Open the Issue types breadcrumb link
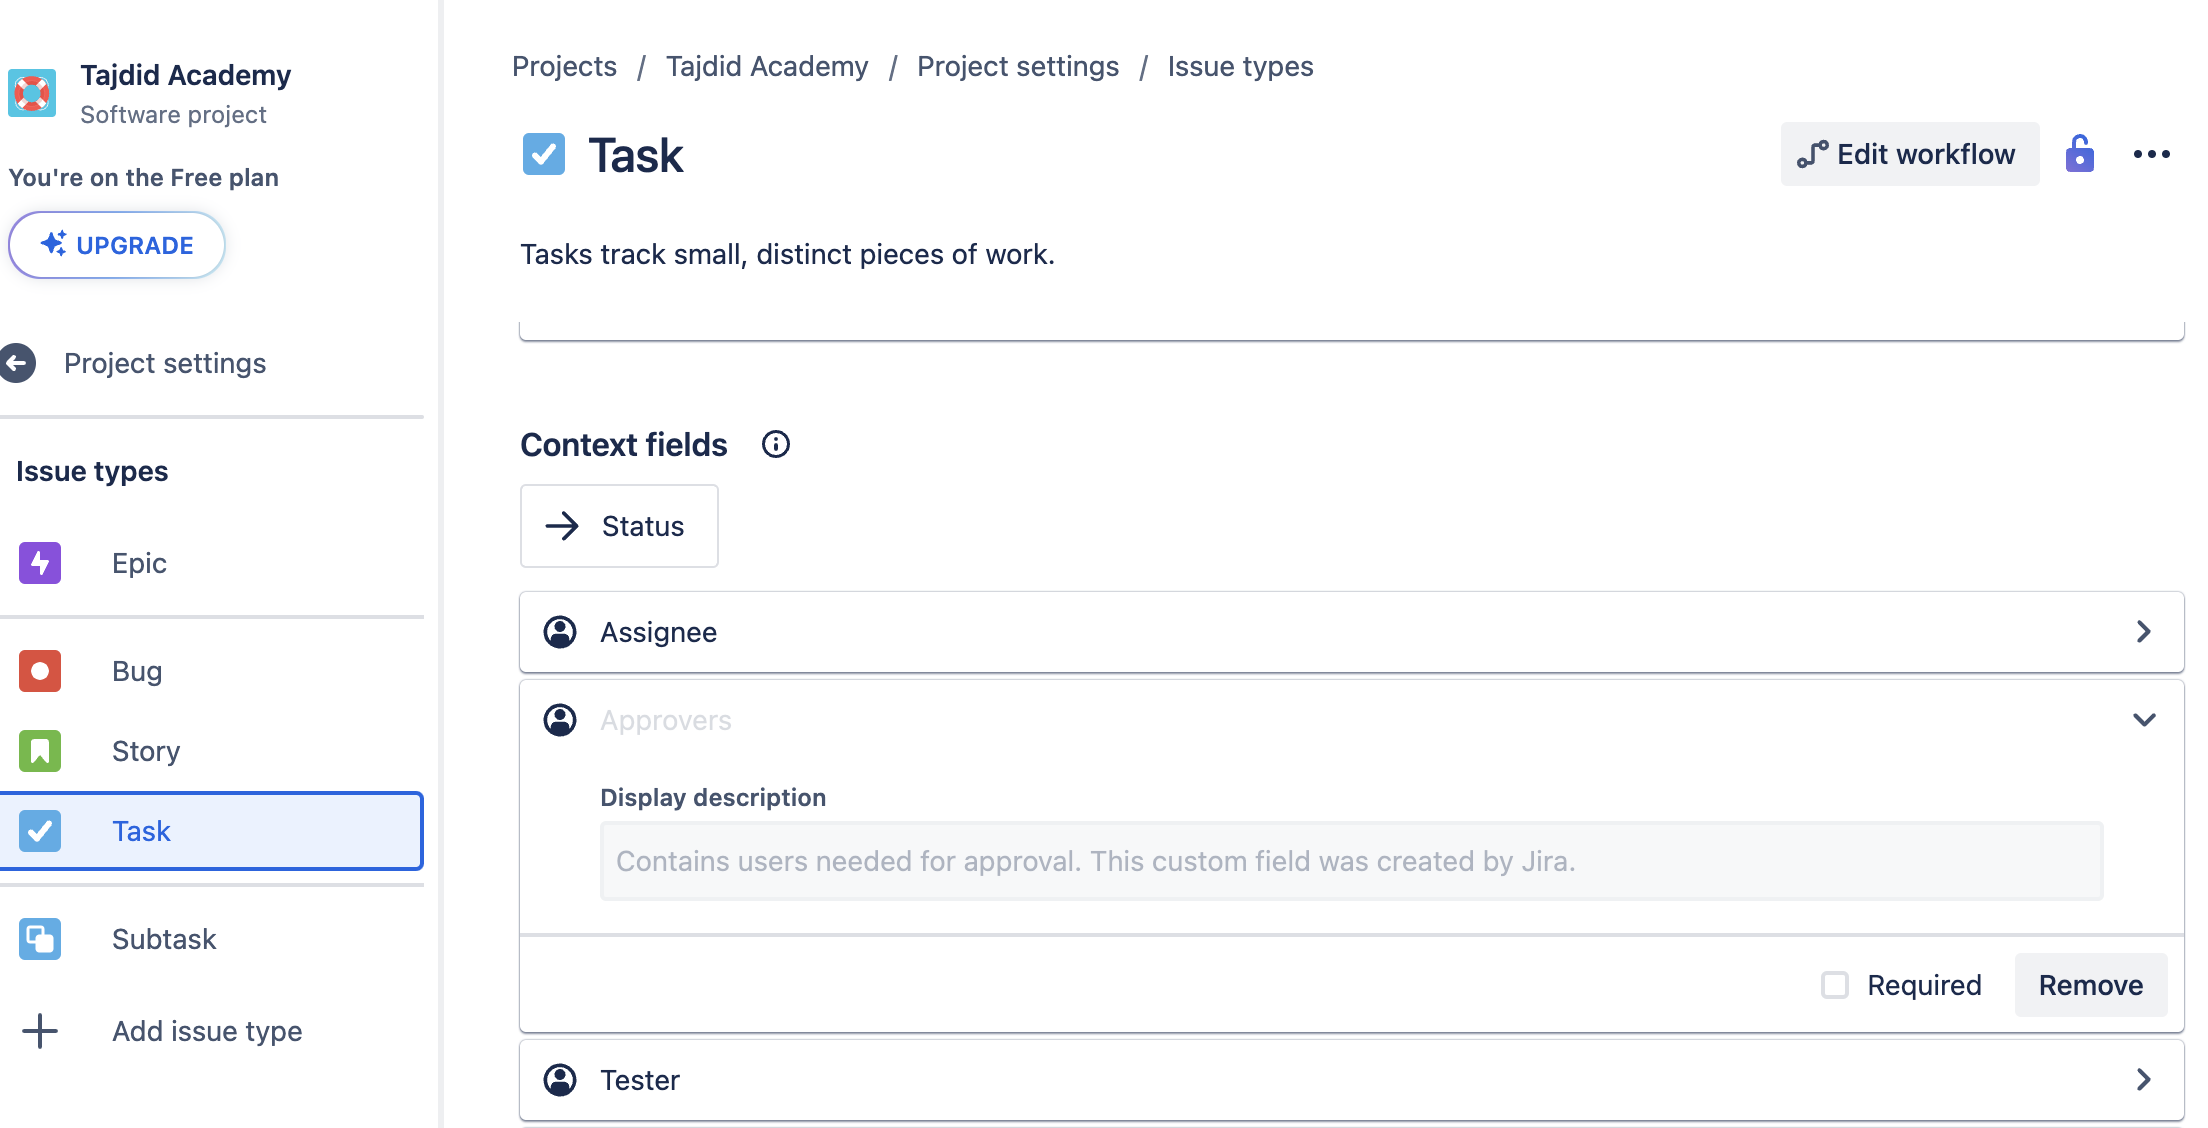 (1240, 66)
